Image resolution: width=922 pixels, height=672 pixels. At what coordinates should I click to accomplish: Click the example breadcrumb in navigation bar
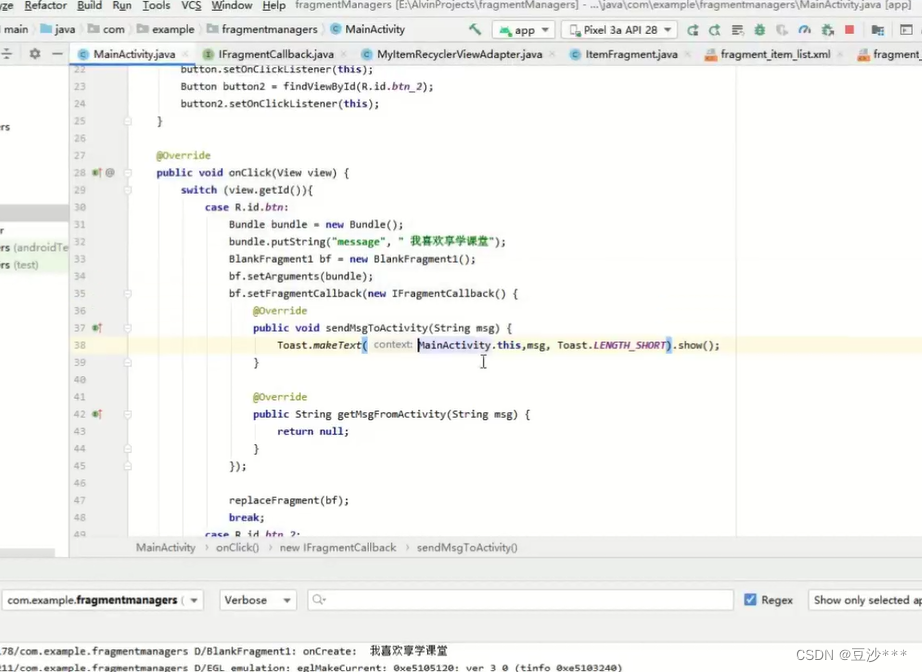coord(166,29)
